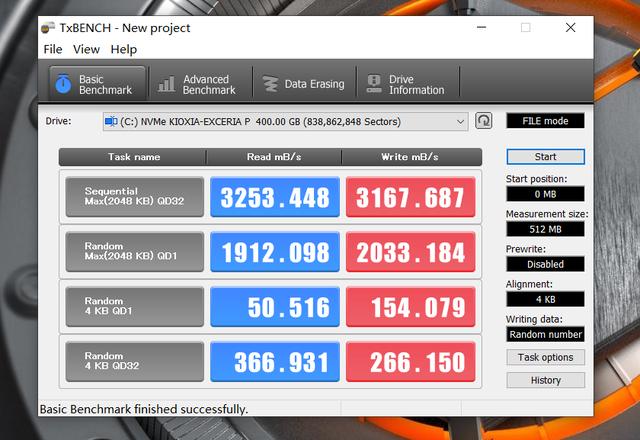Close the TxBENCH window
Screen dimensions: 640x440
point(571,28)
